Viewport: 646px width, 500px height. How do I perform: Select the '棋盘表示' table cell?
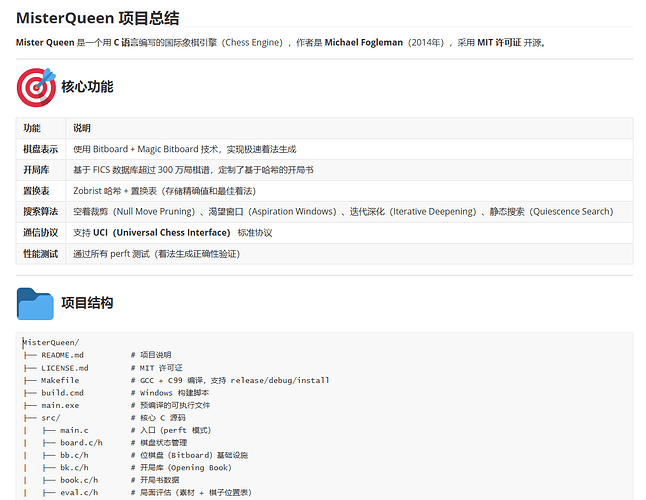pos(41,149)
